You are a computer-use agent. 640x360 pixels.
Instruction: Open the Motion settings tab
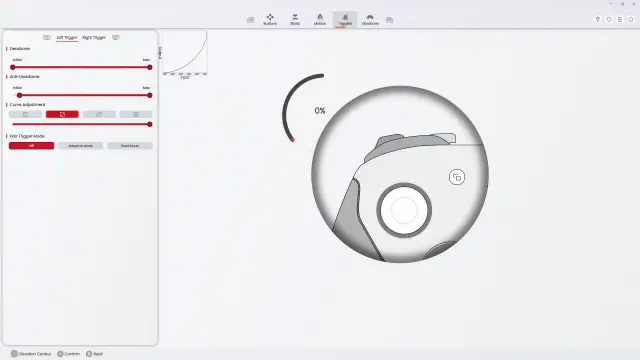pos(320,19)
